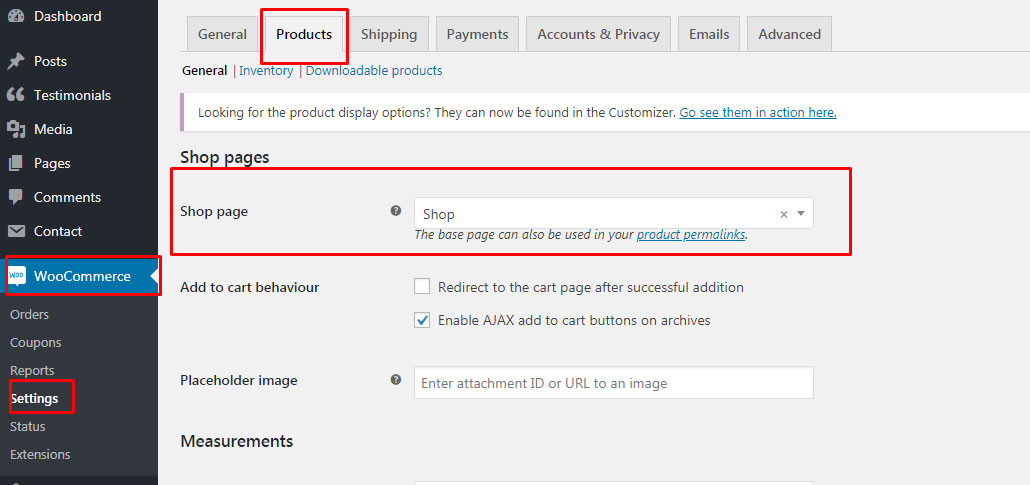The height and width of the screenshot is (485, 1030).
Task: Click the Comments speech bubble icon
Action: [16, 198]
